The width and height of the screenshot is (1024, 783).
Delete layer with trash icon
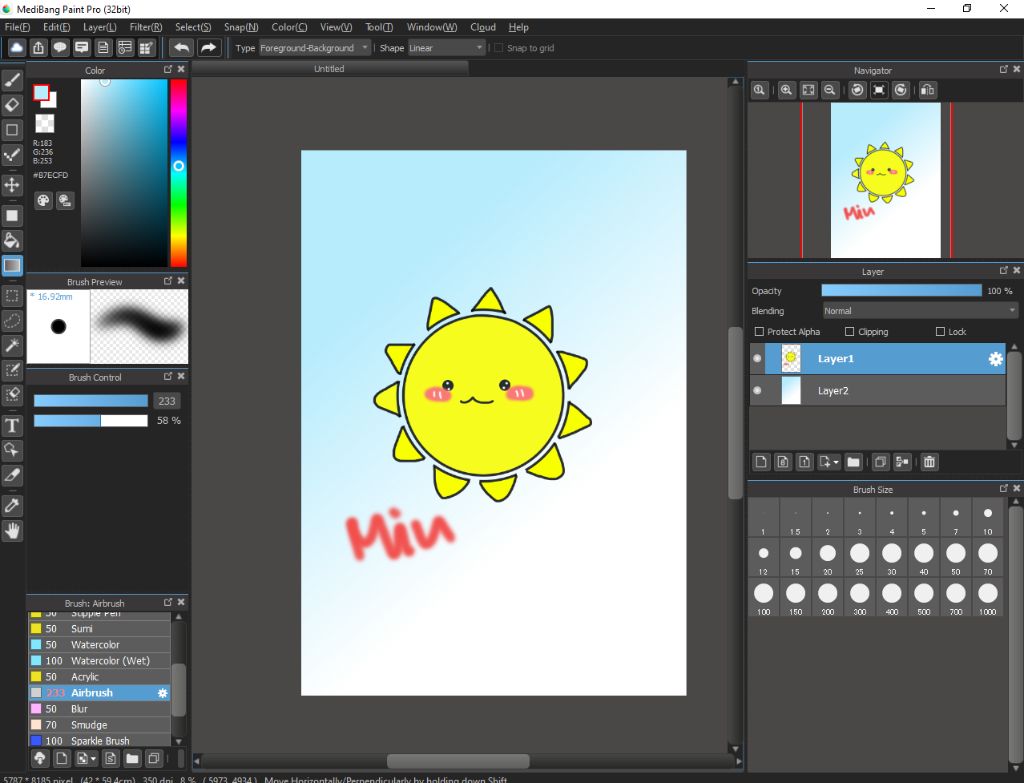click(929, 462)
